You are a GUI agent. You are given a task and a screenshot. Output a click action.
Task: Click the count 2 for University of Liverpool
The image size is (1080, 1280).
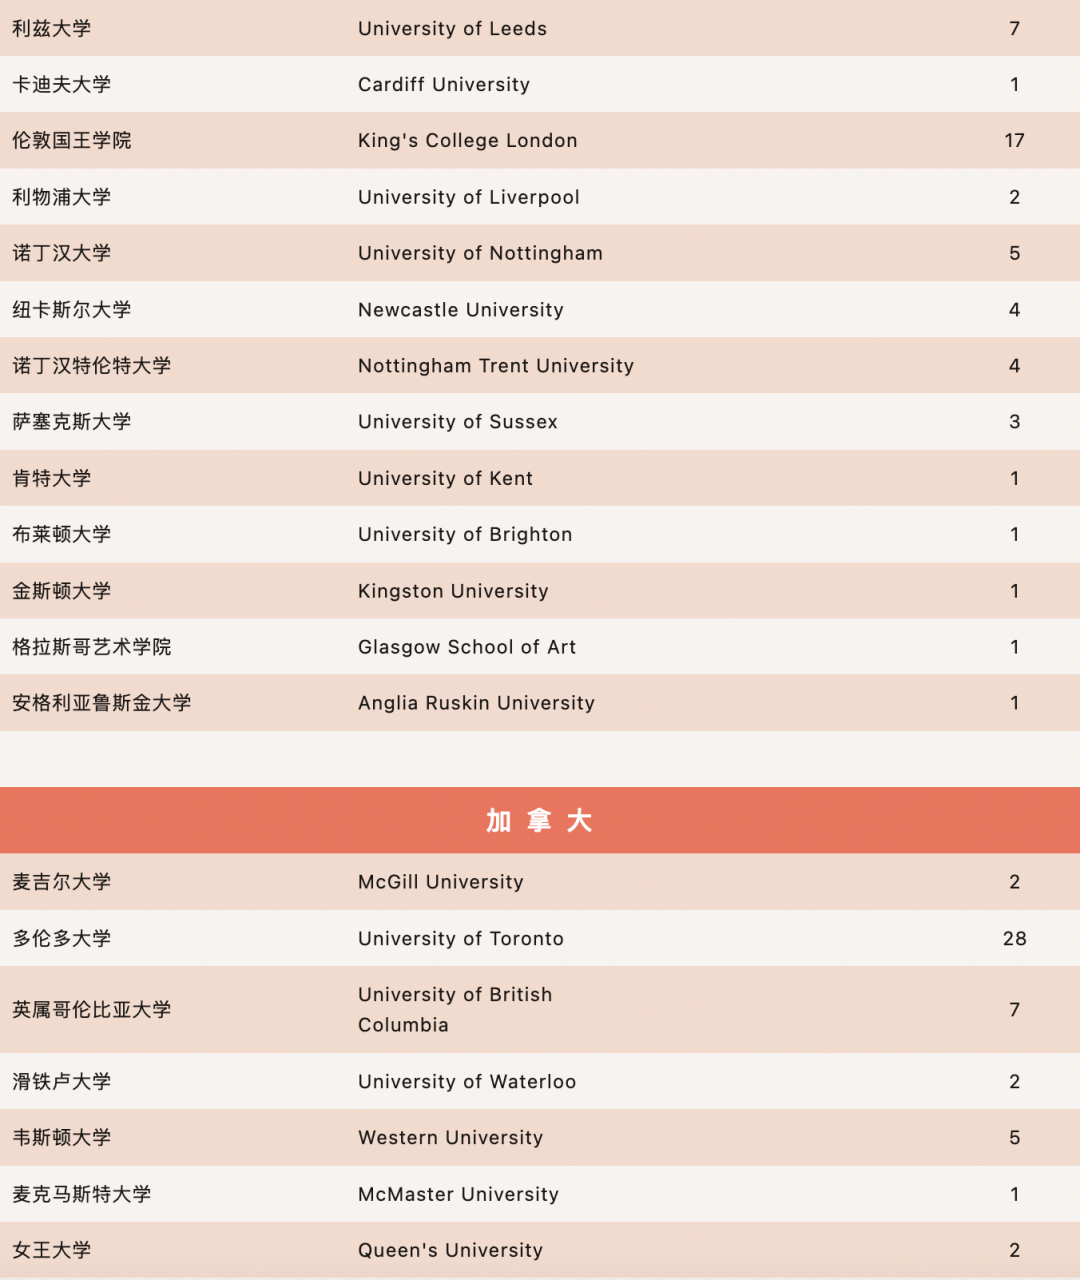1014,197
